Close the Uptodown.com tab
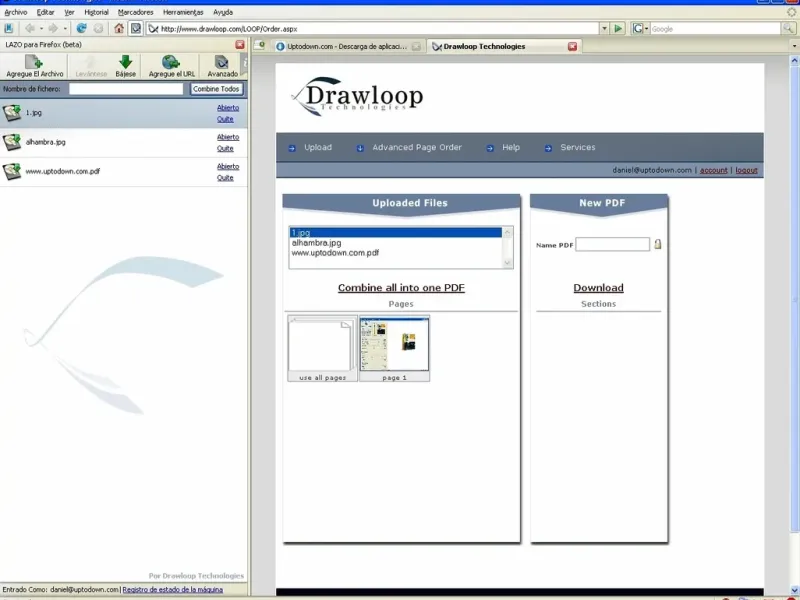This screenshot has height=600, width=800. 416,46
